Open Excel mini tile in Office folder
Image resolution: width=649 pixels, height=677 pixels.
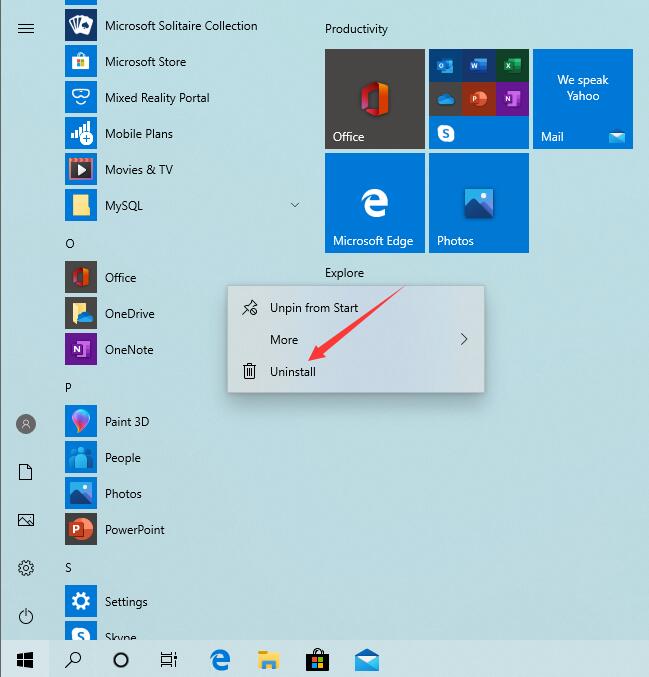512,66
